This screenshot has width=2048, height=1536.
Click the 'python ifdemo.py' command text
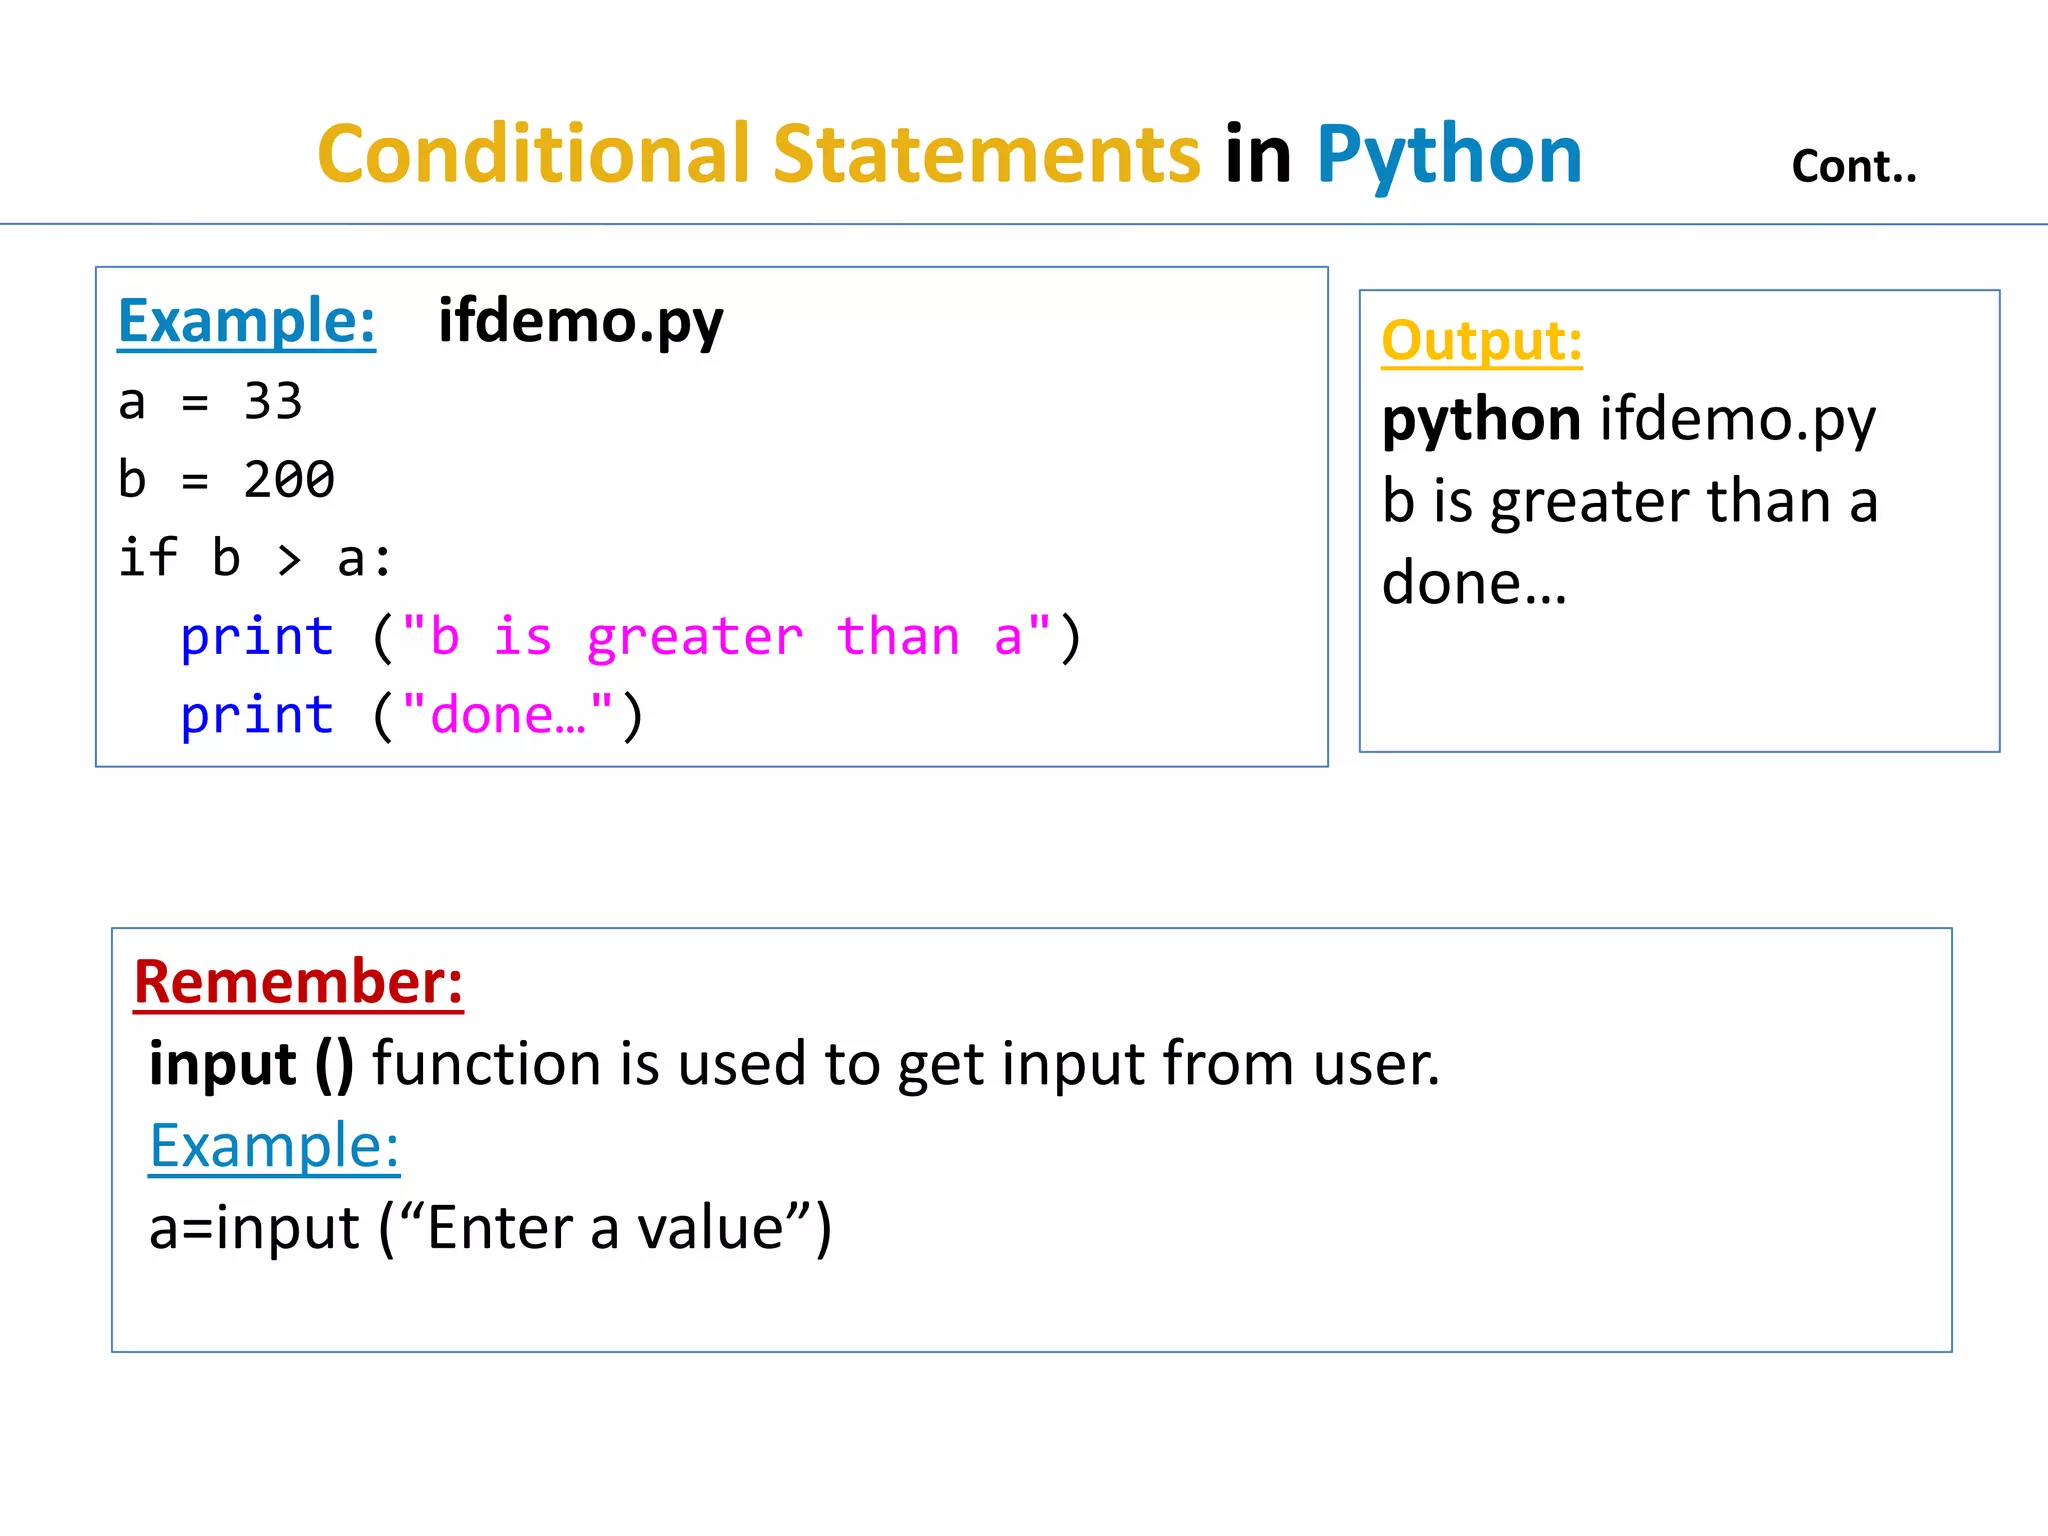click(x=1628, y=421)
